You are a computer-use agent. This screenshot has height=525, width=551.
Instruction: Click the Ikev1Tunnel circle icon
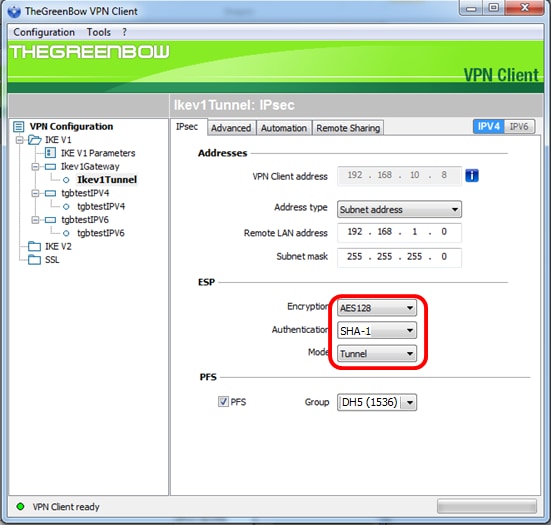point(66,180)
